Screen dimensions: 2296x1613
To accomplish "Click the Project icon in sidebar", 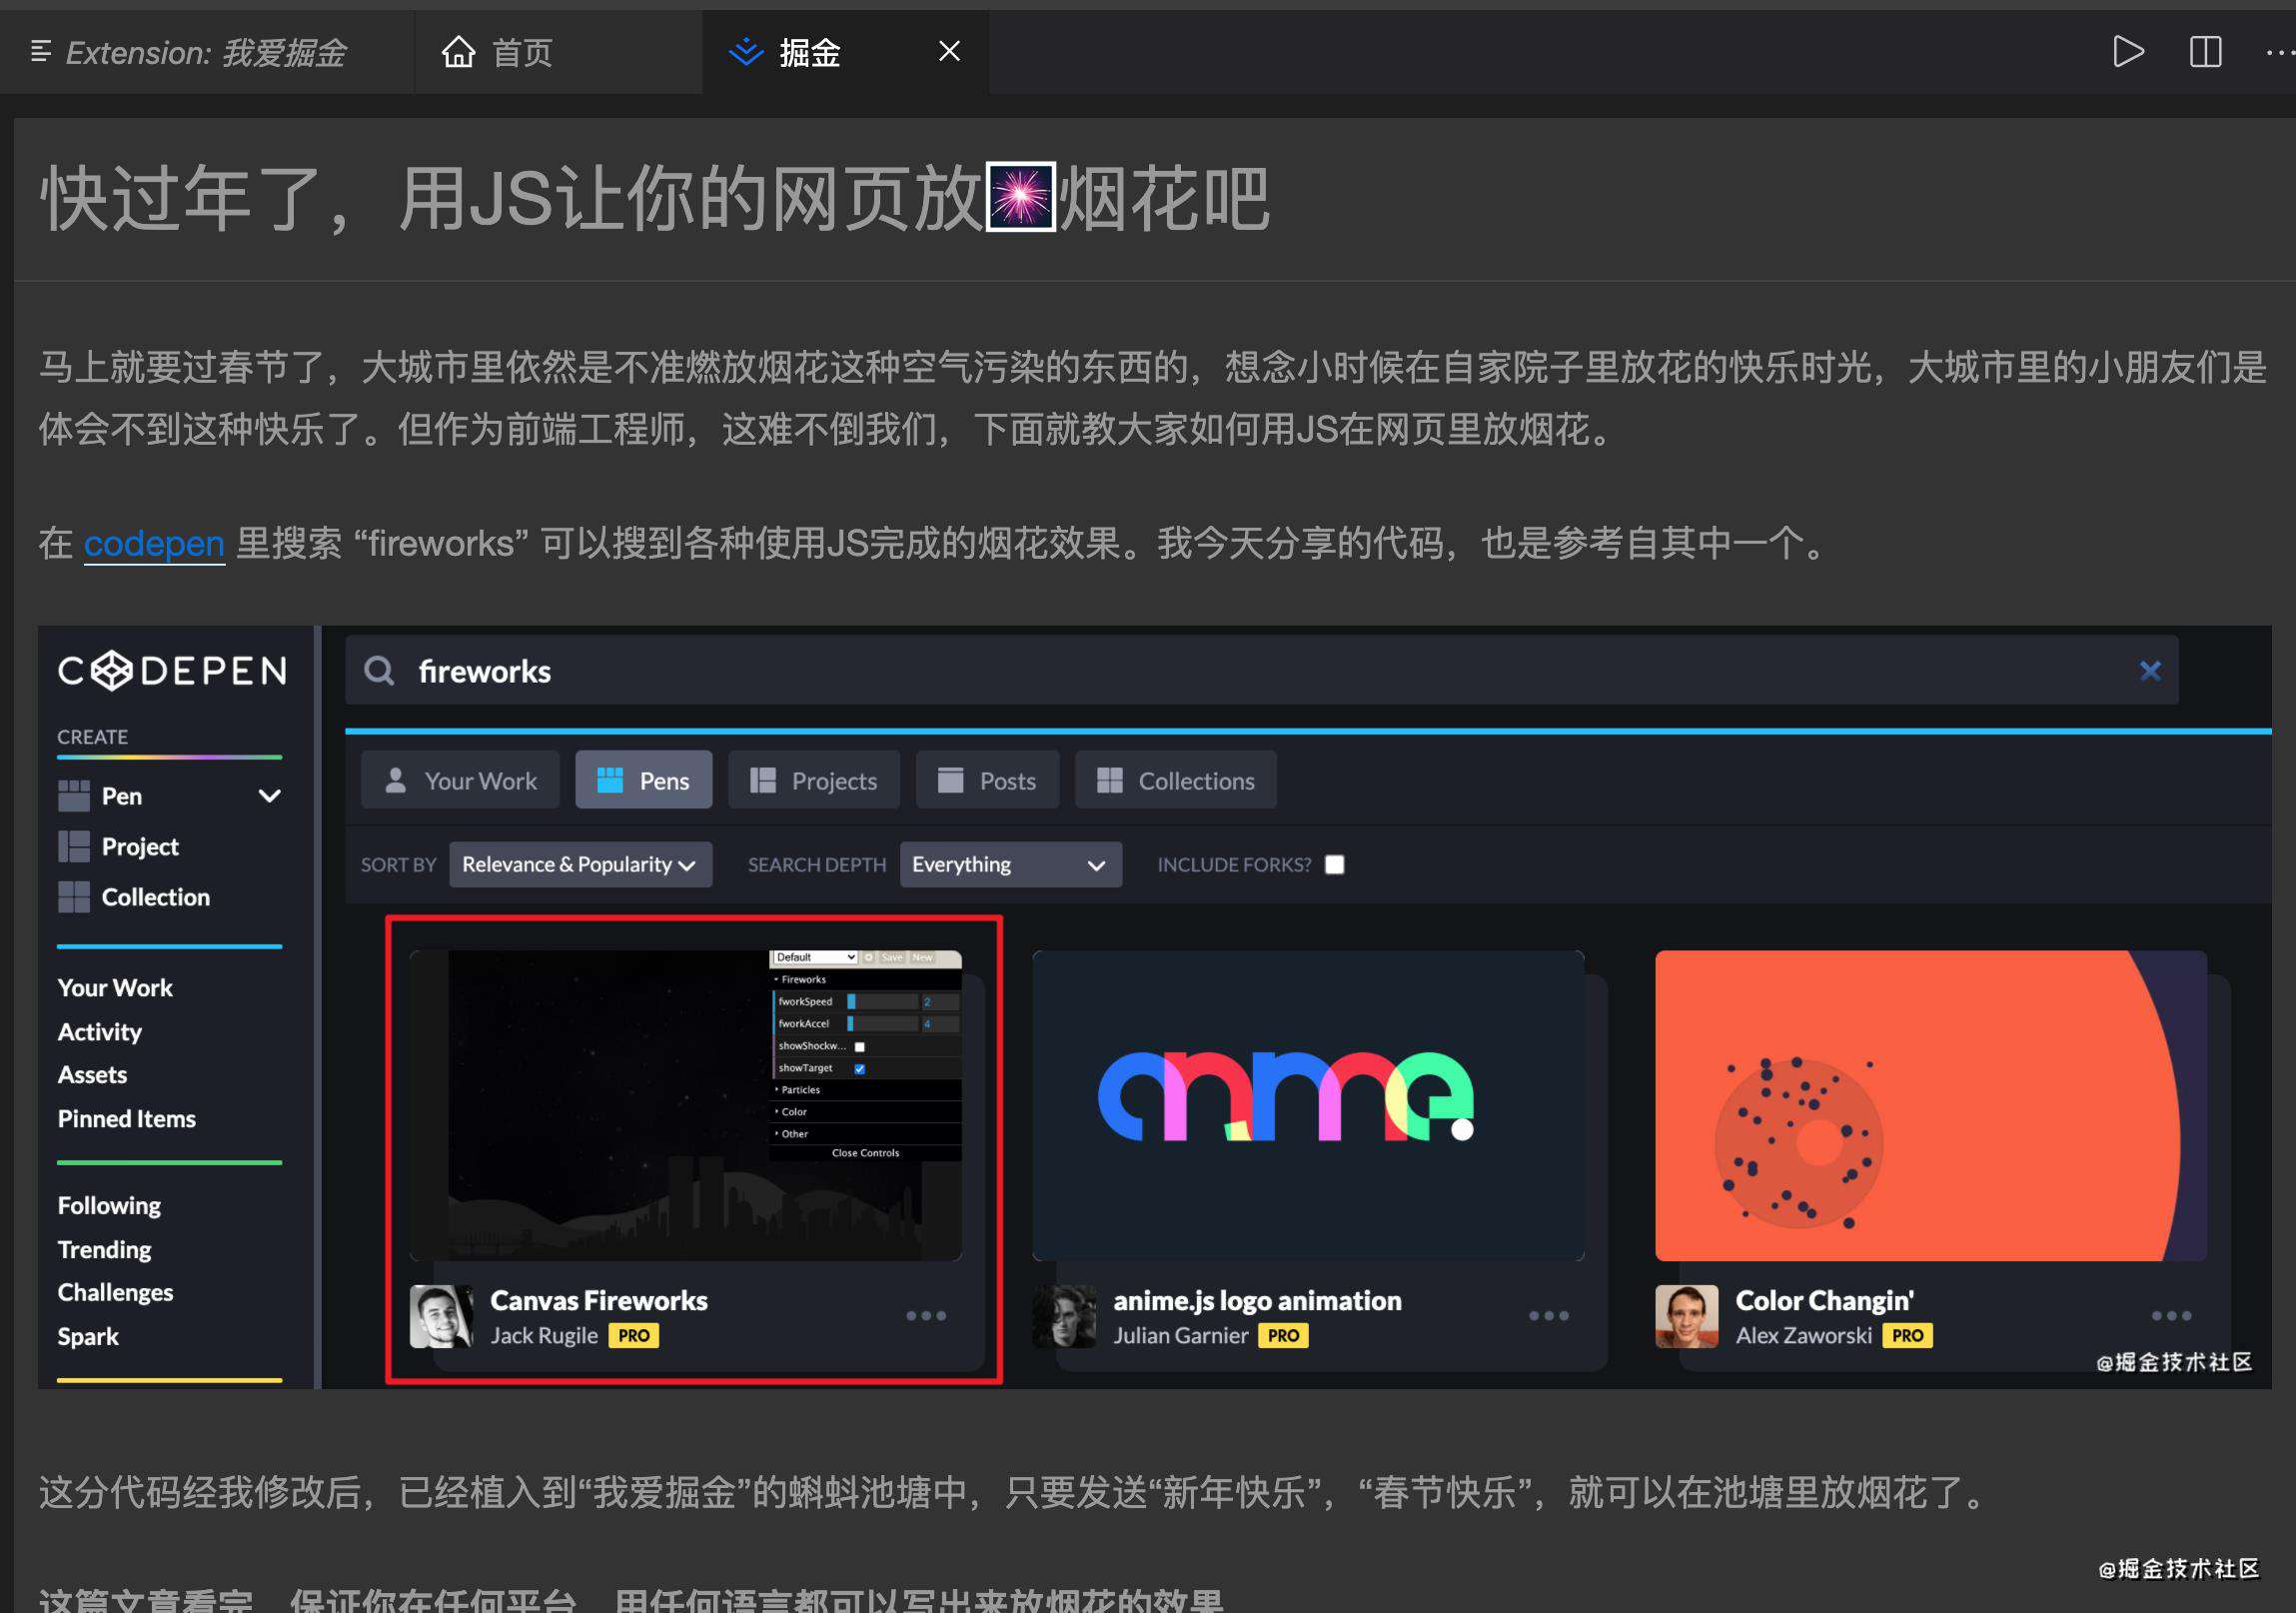I will click(x=73, y=846).
